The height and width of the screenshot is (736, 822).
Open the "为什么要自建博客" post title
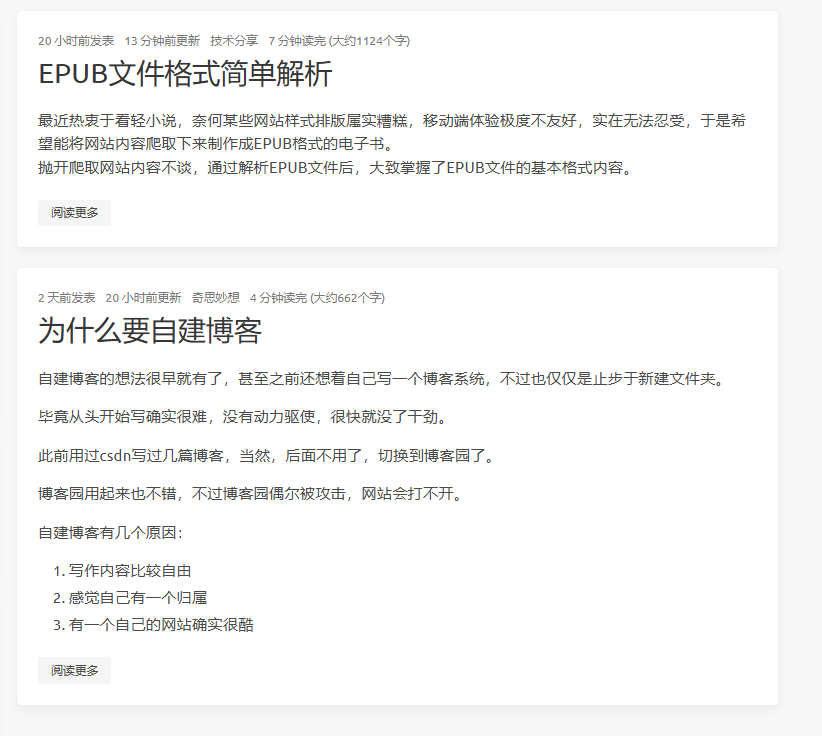point(150,331)
